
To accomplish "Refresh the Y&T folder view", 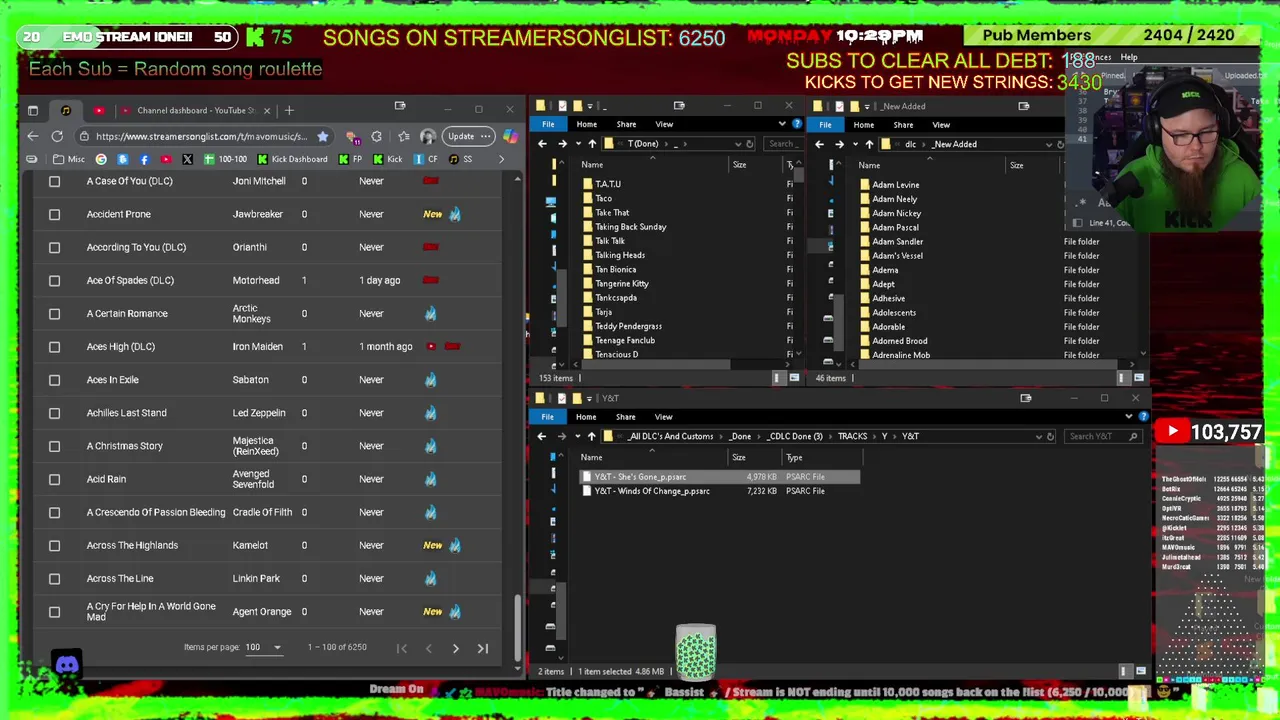I will (x=1050, y=436).
